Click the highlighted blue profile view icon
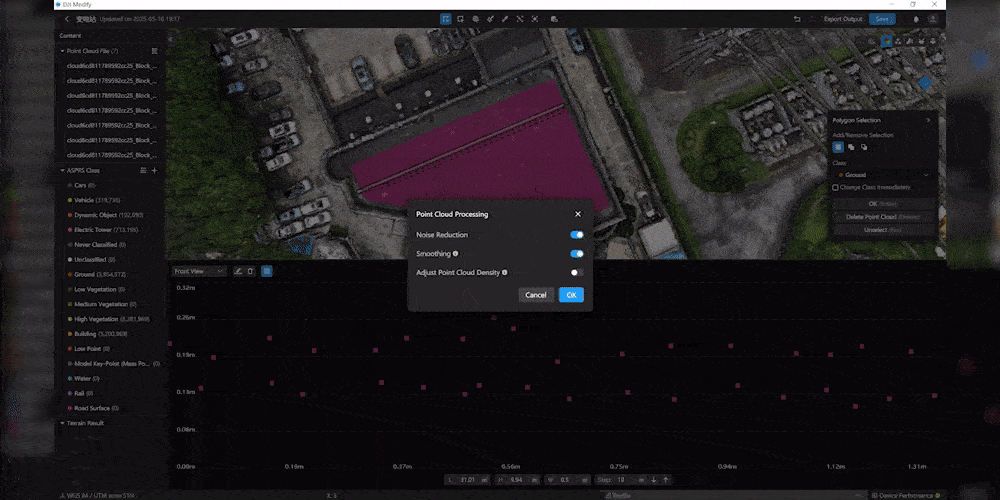Image resolution: width=1000 pixels, height=500 pixels. click(267, 271)
